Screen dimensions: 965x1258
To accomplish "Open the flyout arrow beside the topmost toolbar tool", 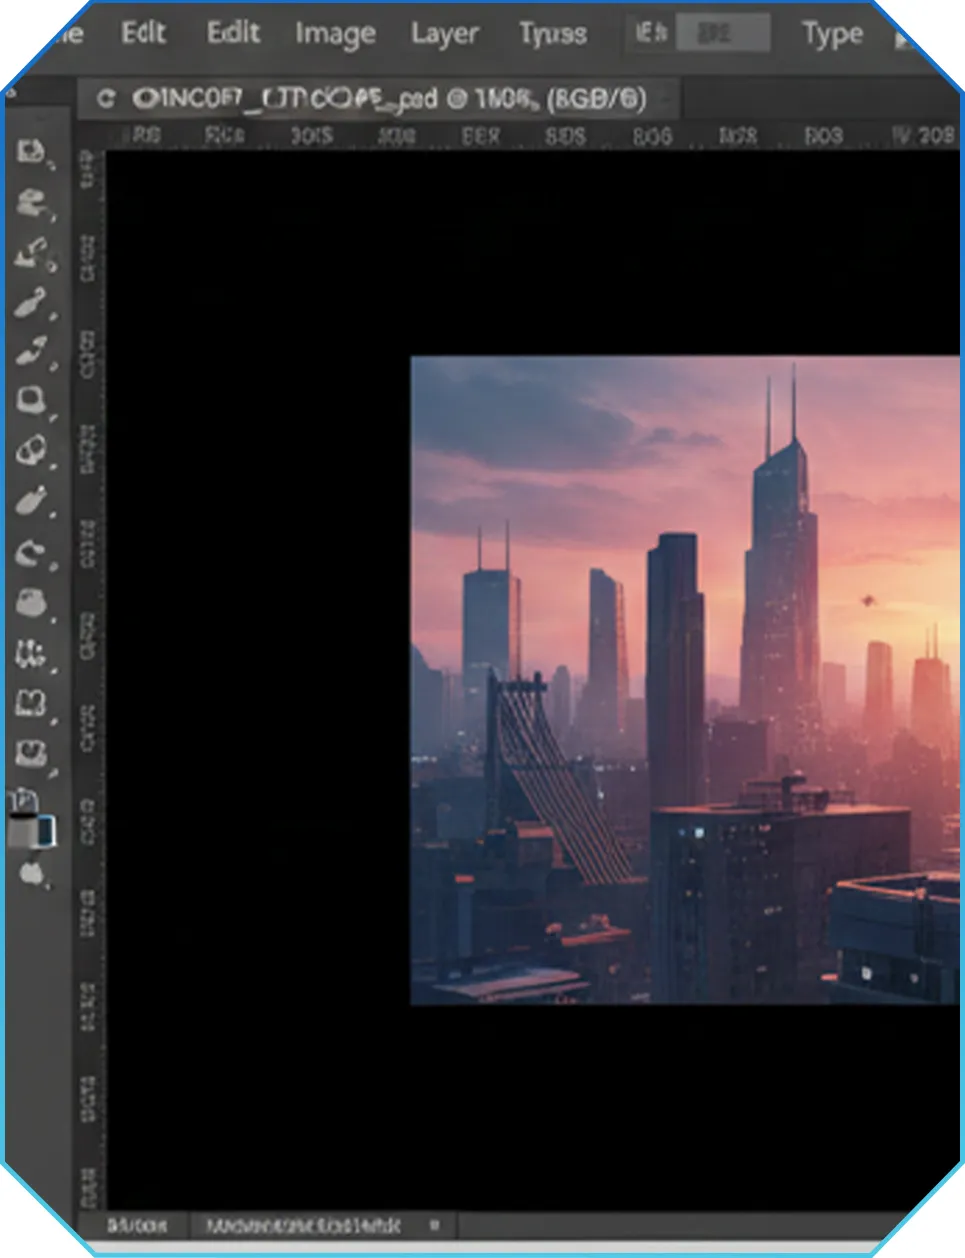I will tap(51, 164).
